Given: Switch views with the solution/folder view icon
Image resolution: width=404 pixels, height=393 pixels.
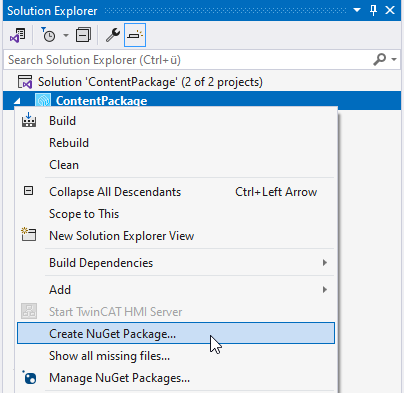Looking at the screenshot, I should coord(18,35).
